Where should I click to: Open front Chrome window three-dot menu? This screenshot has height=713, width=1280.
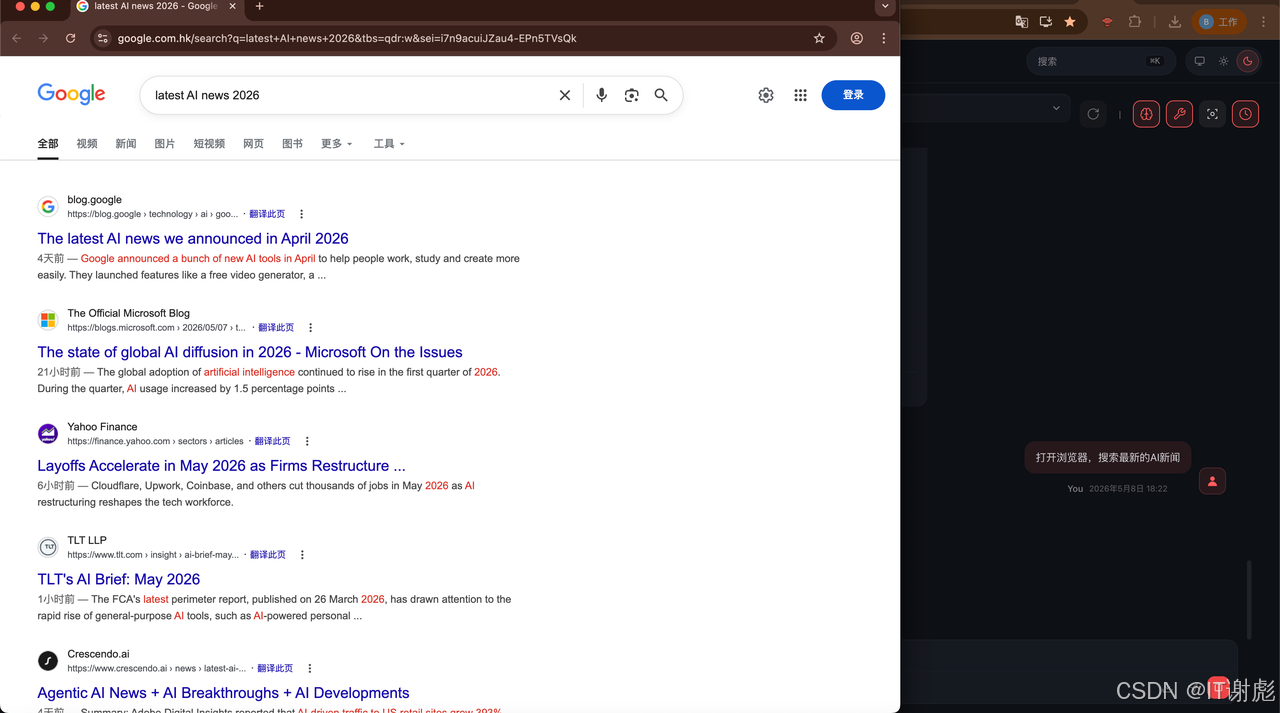click(x=884, y=38)
